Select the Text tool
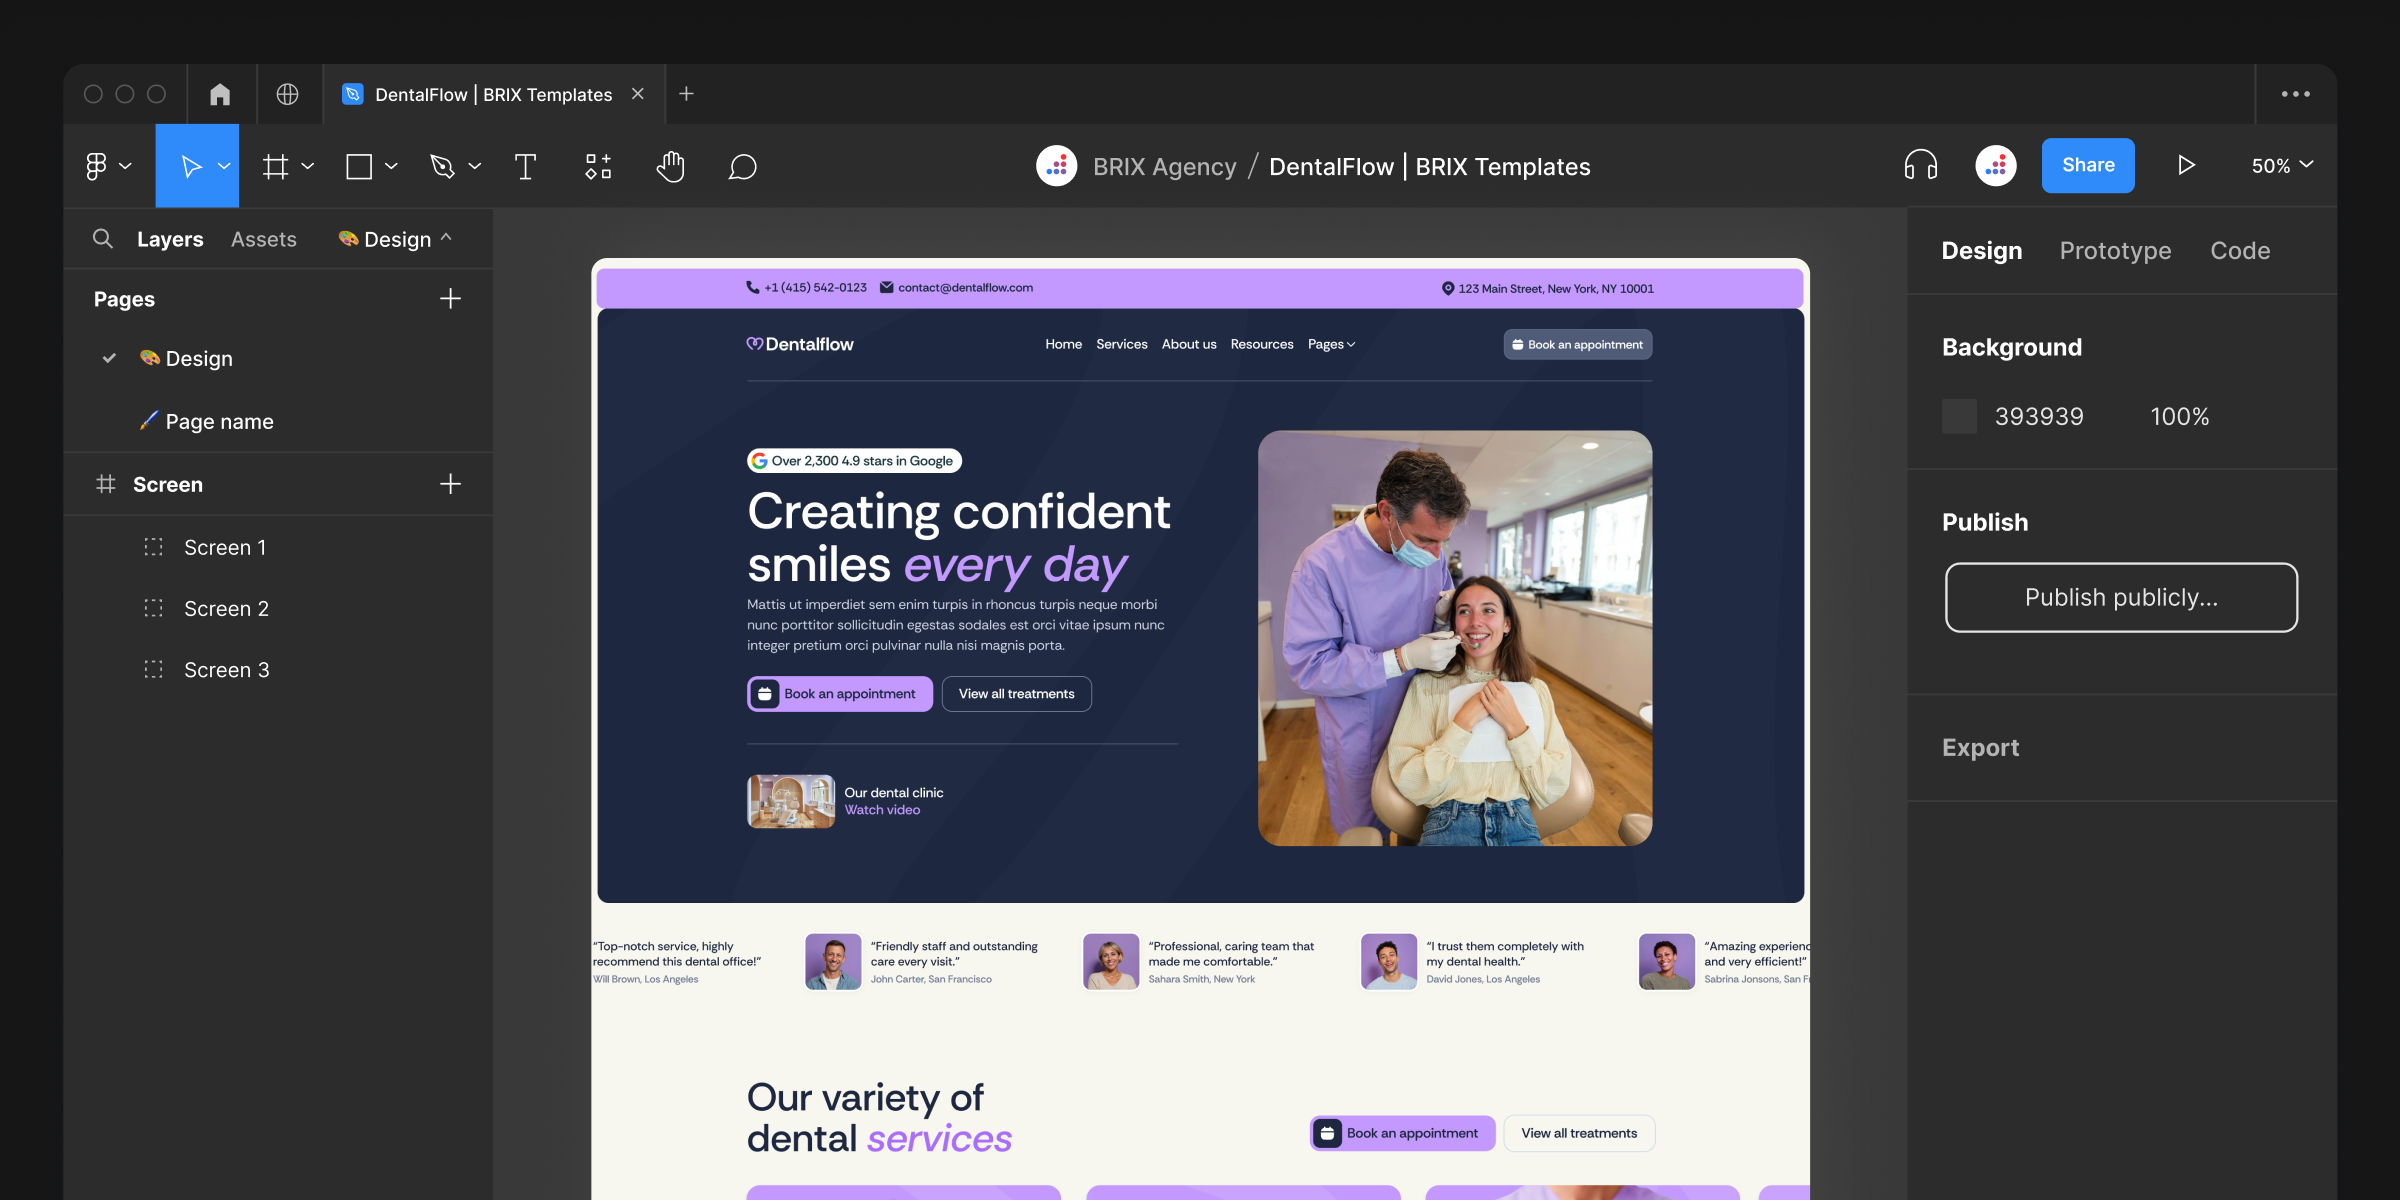The image size is (2400, 1200). pos(525,166)
